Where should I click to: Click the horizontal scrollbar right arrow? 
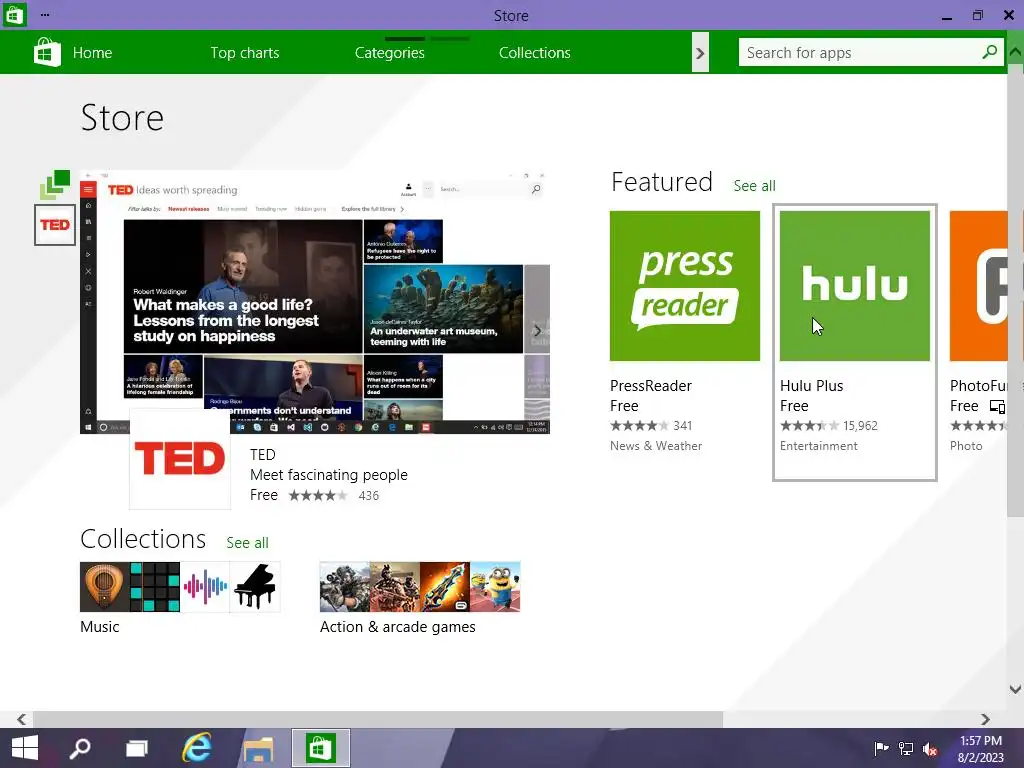click(x=985, y=719)
